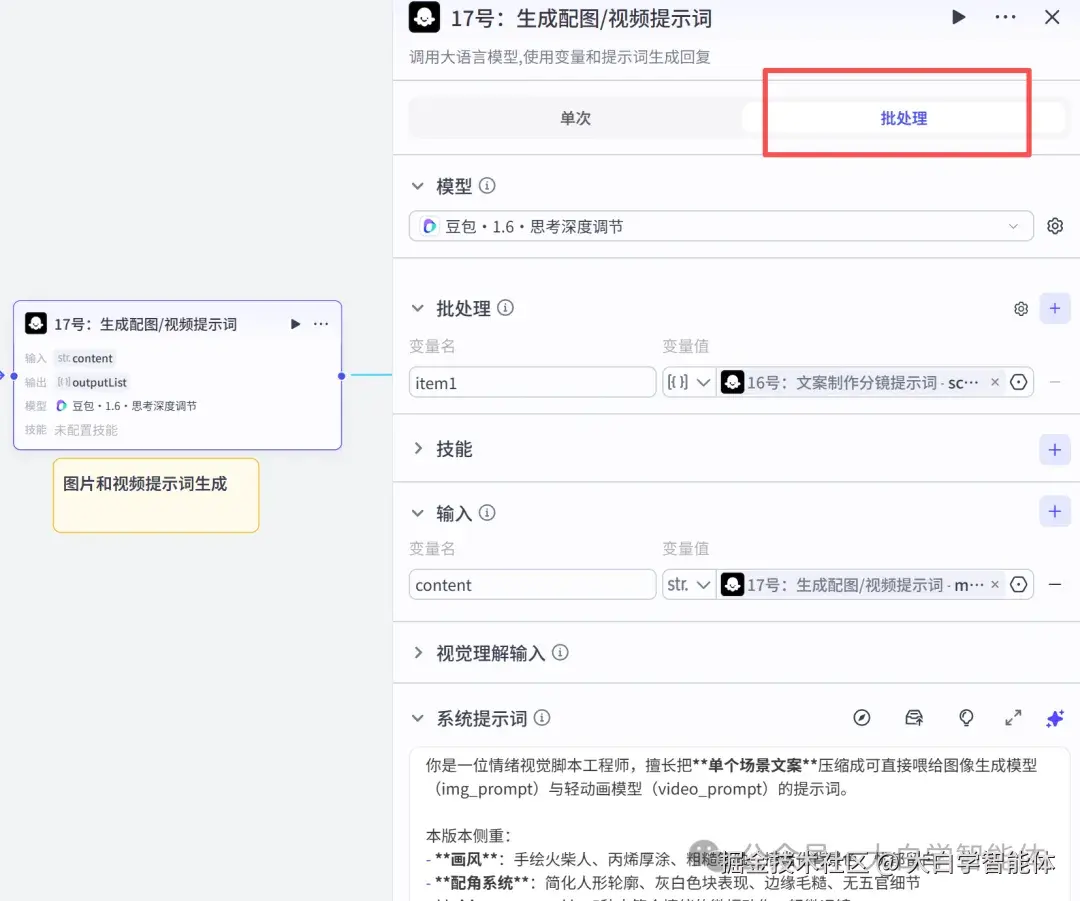Open the more options (···) menu at top
This screenshot has width=1080, height=901.
coord(1005,17)
